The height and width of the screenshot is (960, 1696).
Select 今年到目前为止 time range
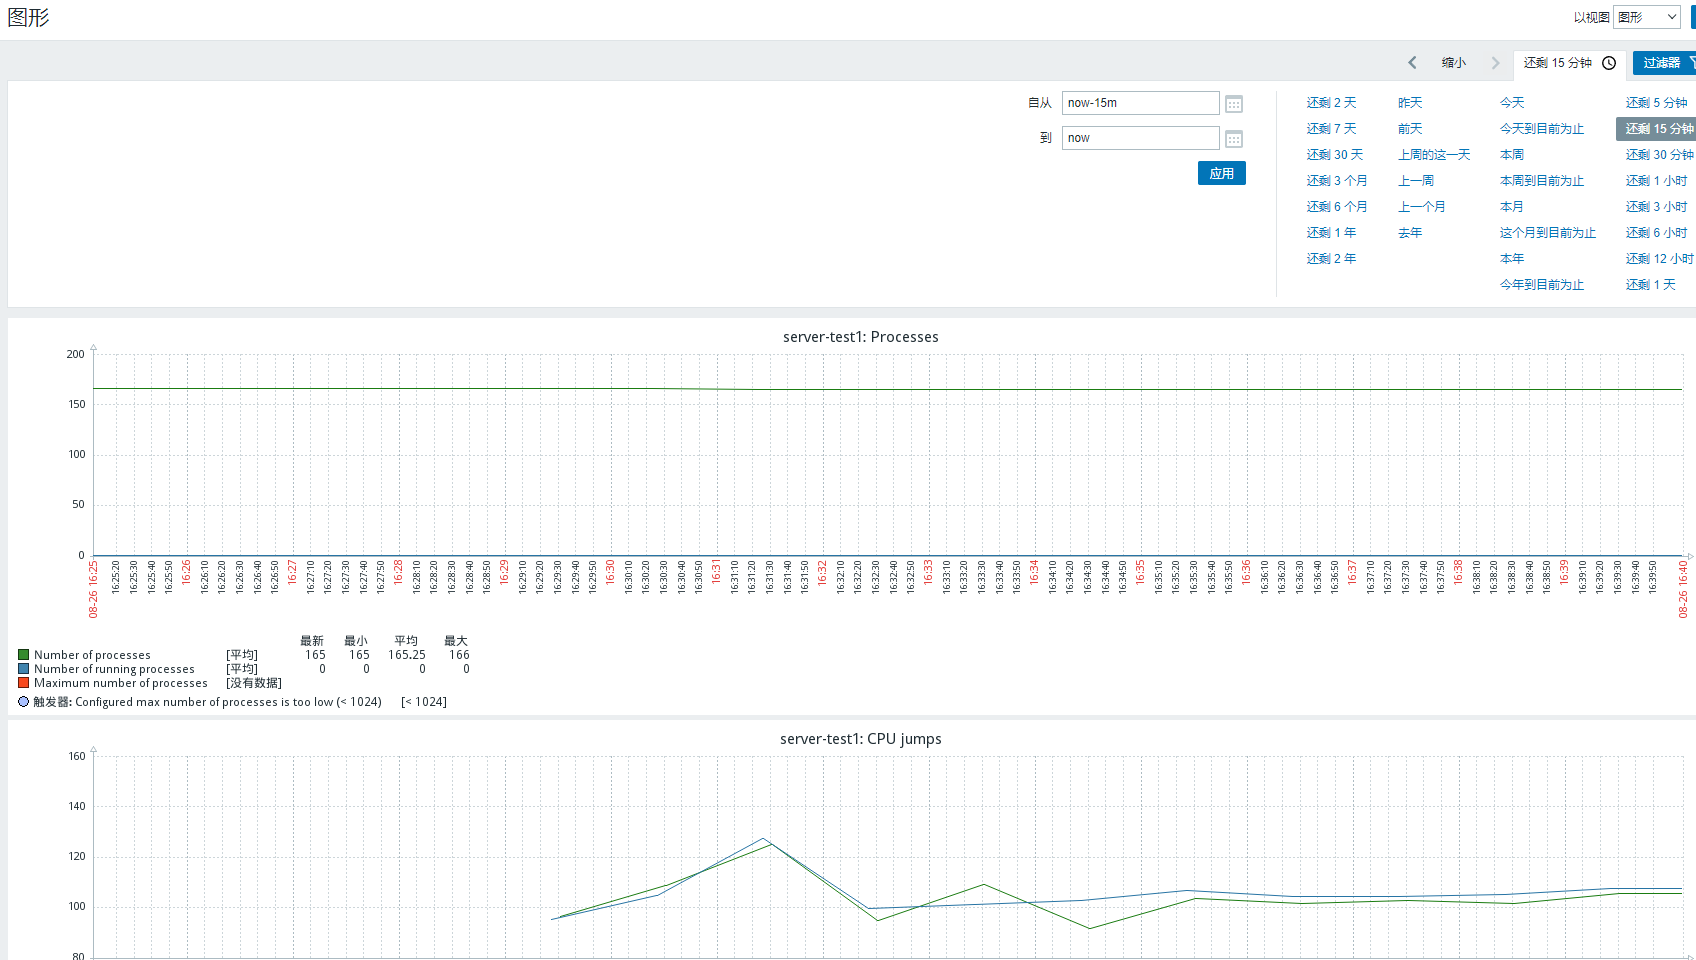[x=1542, y=285]
